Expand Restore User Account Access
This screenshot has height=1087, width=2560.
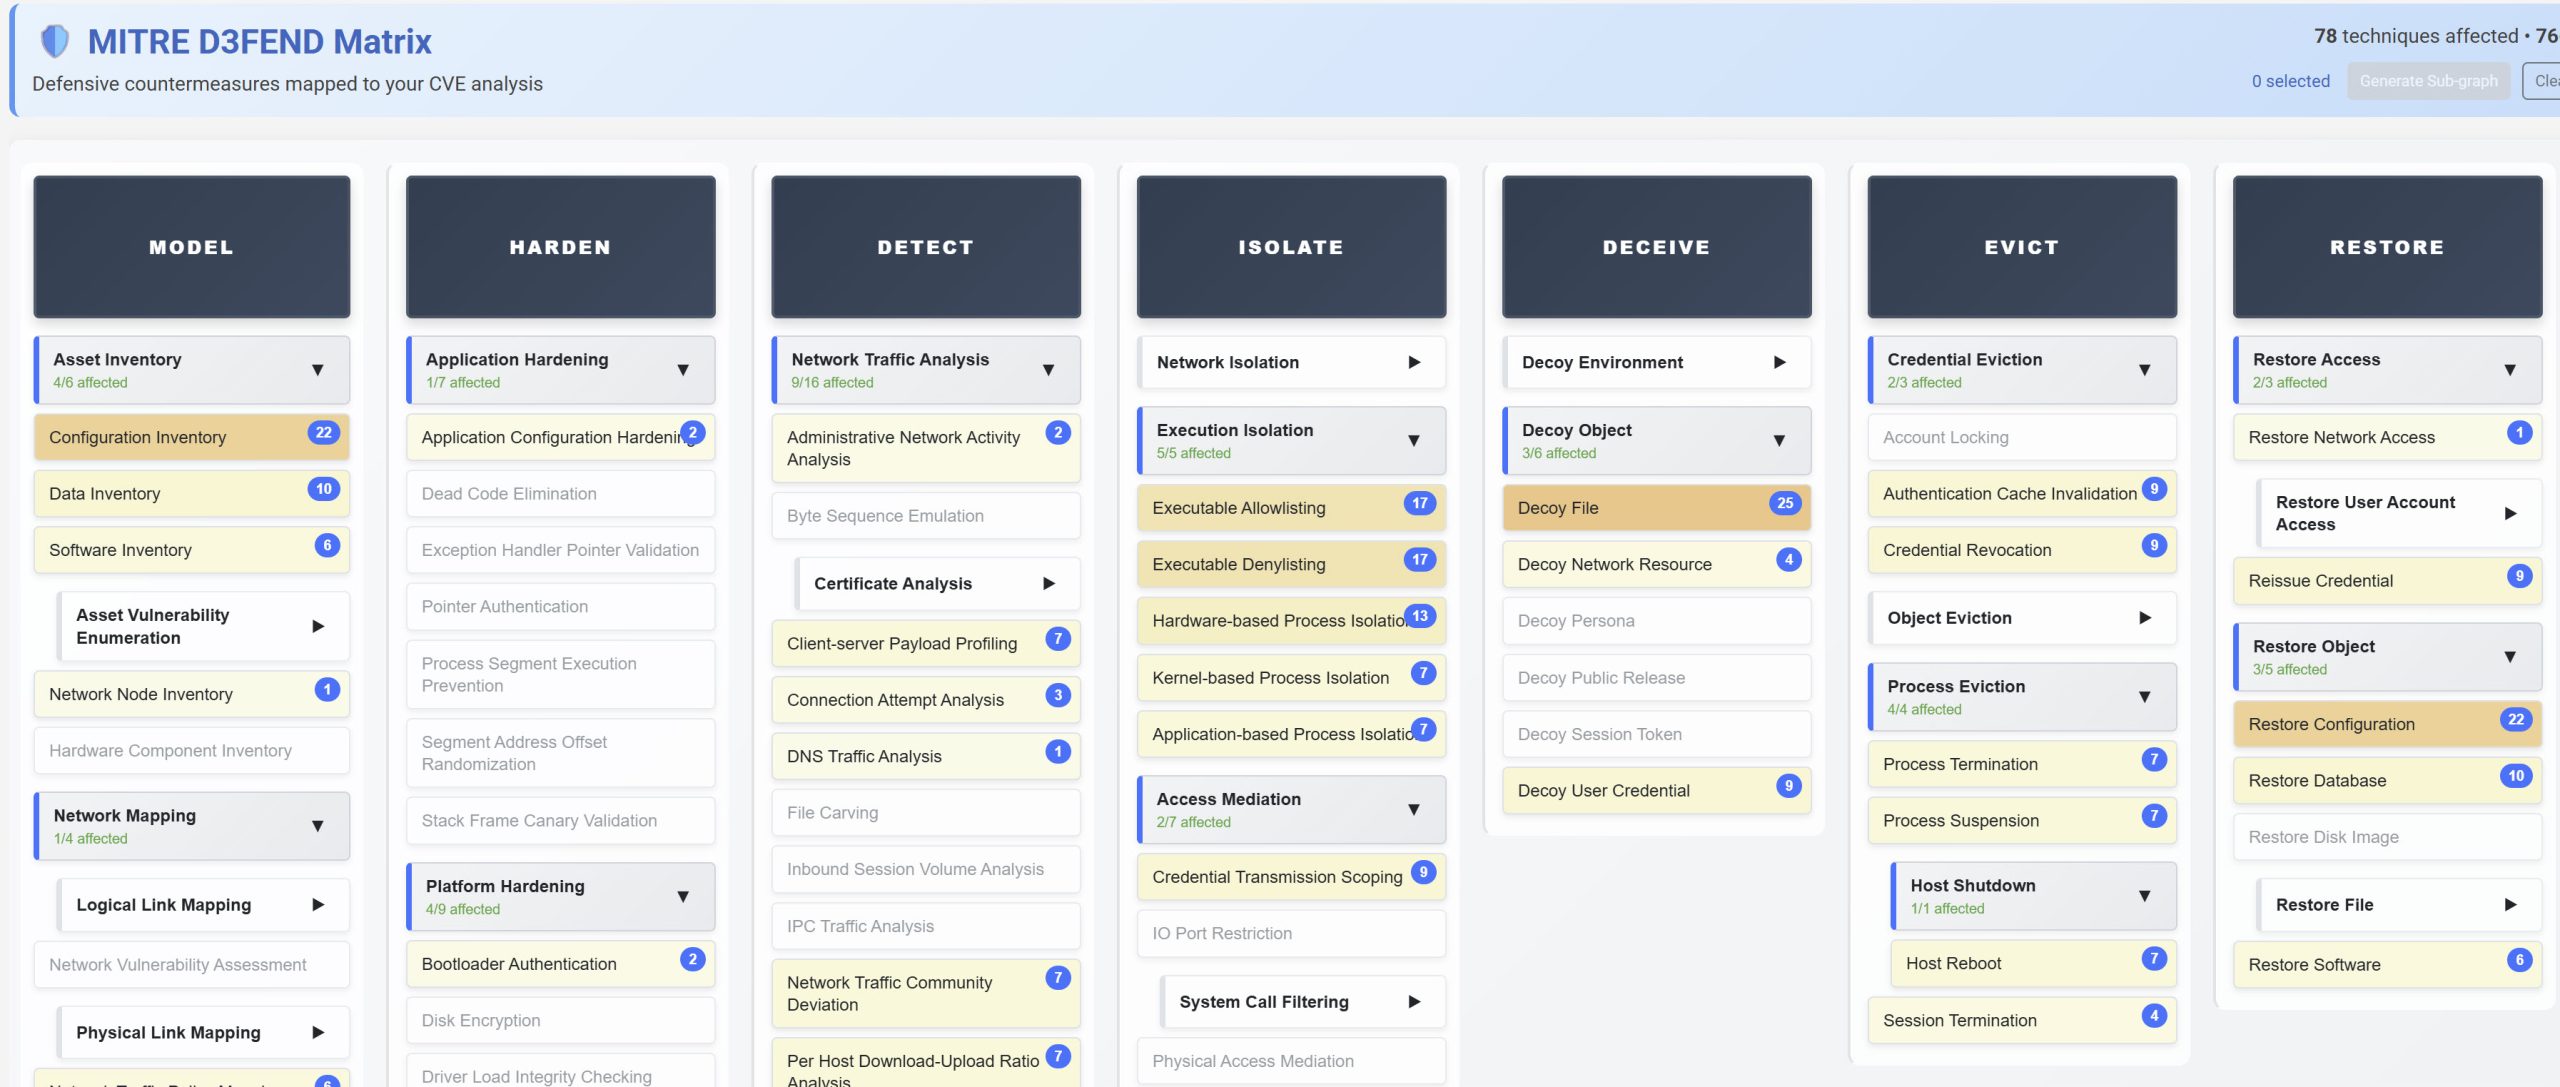pyautogui.click(x=2399, y=513)
